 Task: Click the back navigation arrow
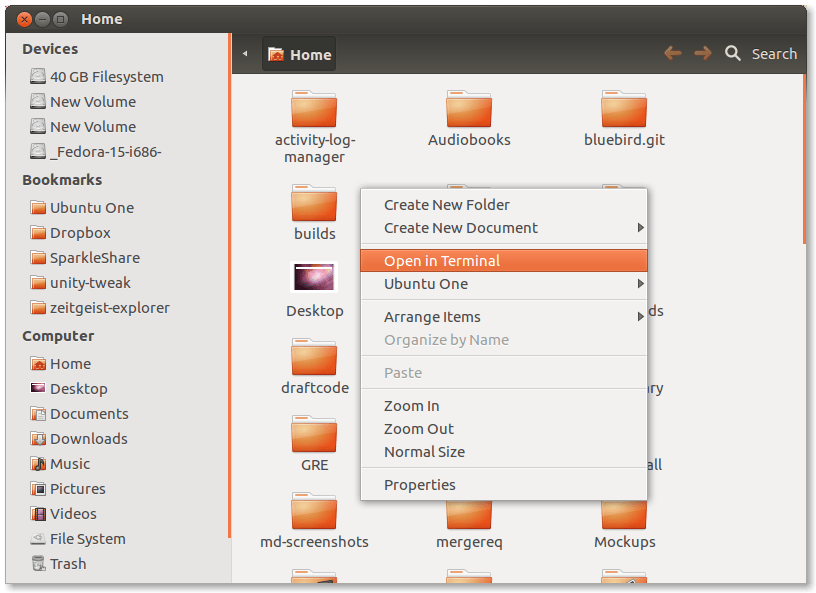(x=672, y=53)
